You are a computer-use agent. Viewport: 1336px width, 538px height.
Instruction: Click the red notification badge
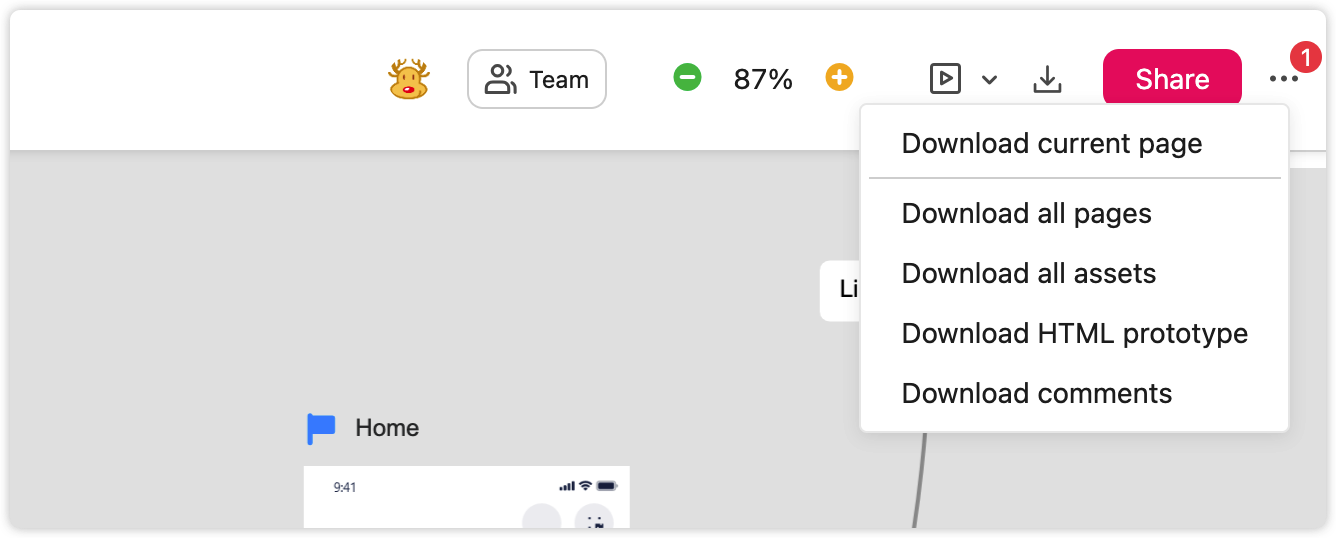coord(1306,58)
